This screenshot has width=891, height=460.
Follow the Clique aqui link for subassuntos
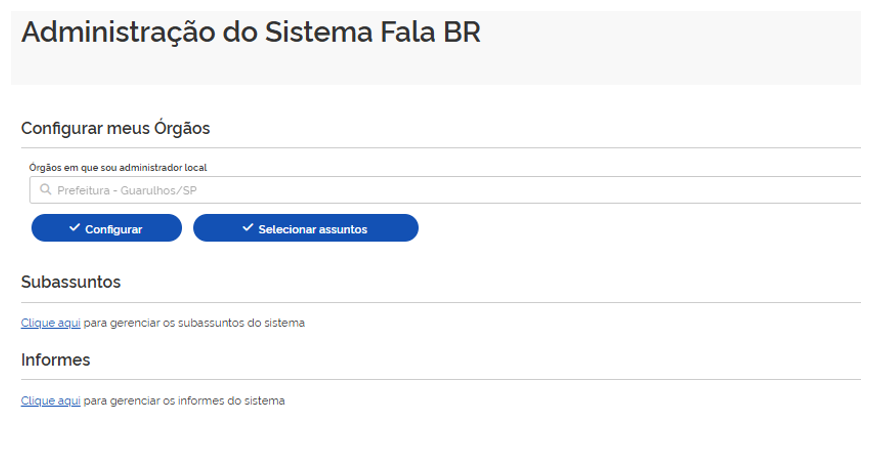click(51, 323)
